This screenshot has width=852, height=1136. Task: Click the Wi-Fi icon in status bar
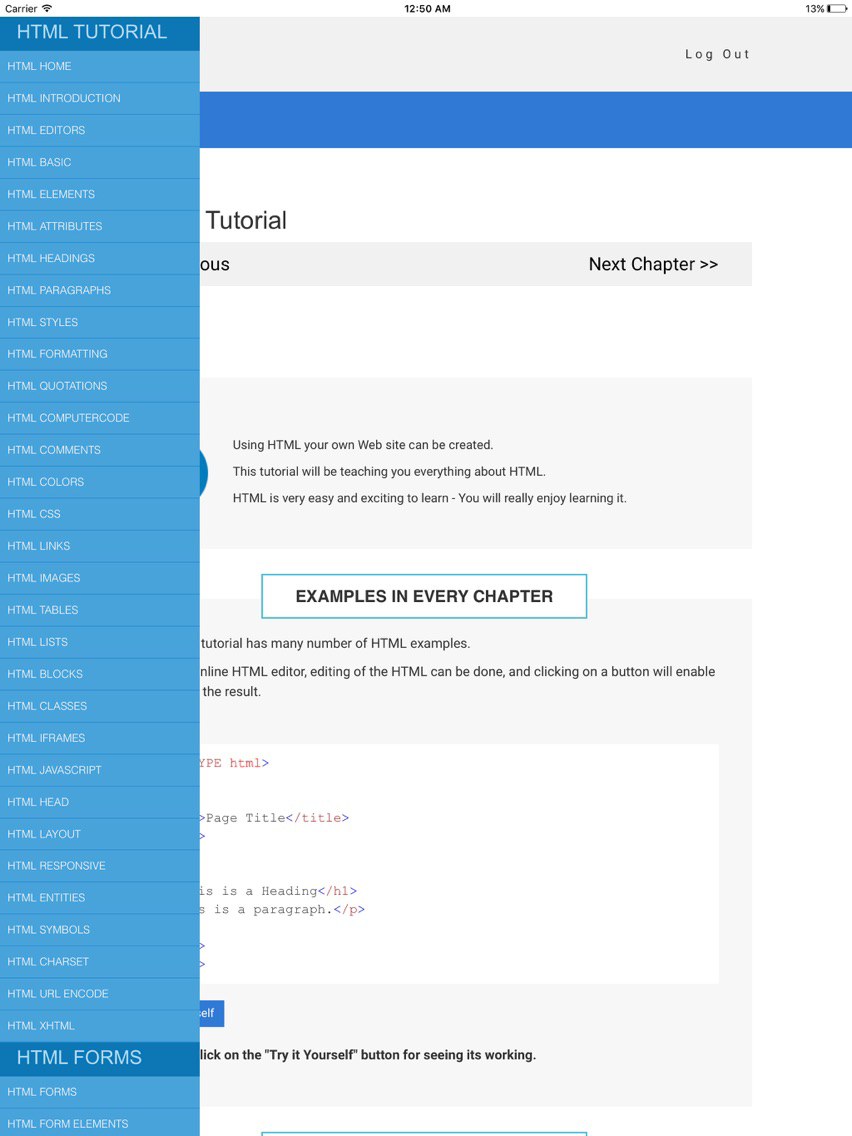click(47, 9)
